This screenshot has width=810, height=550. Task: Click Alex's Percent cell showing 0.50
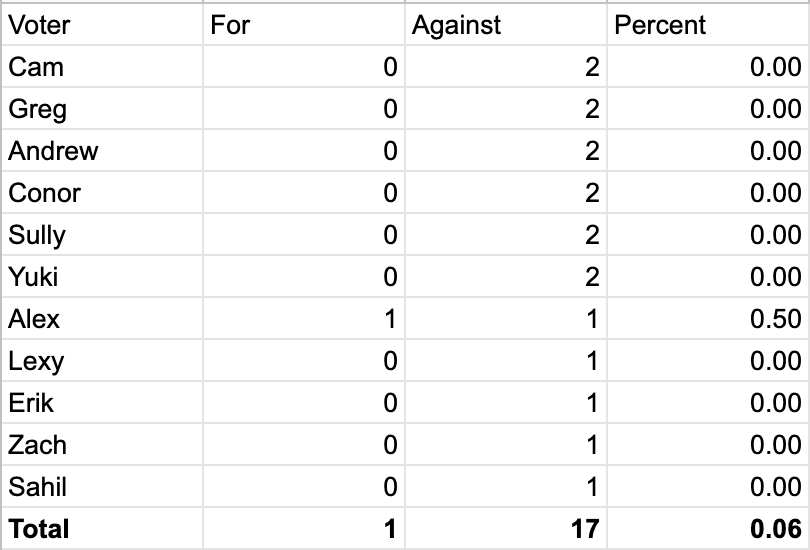tap(707, 319)
